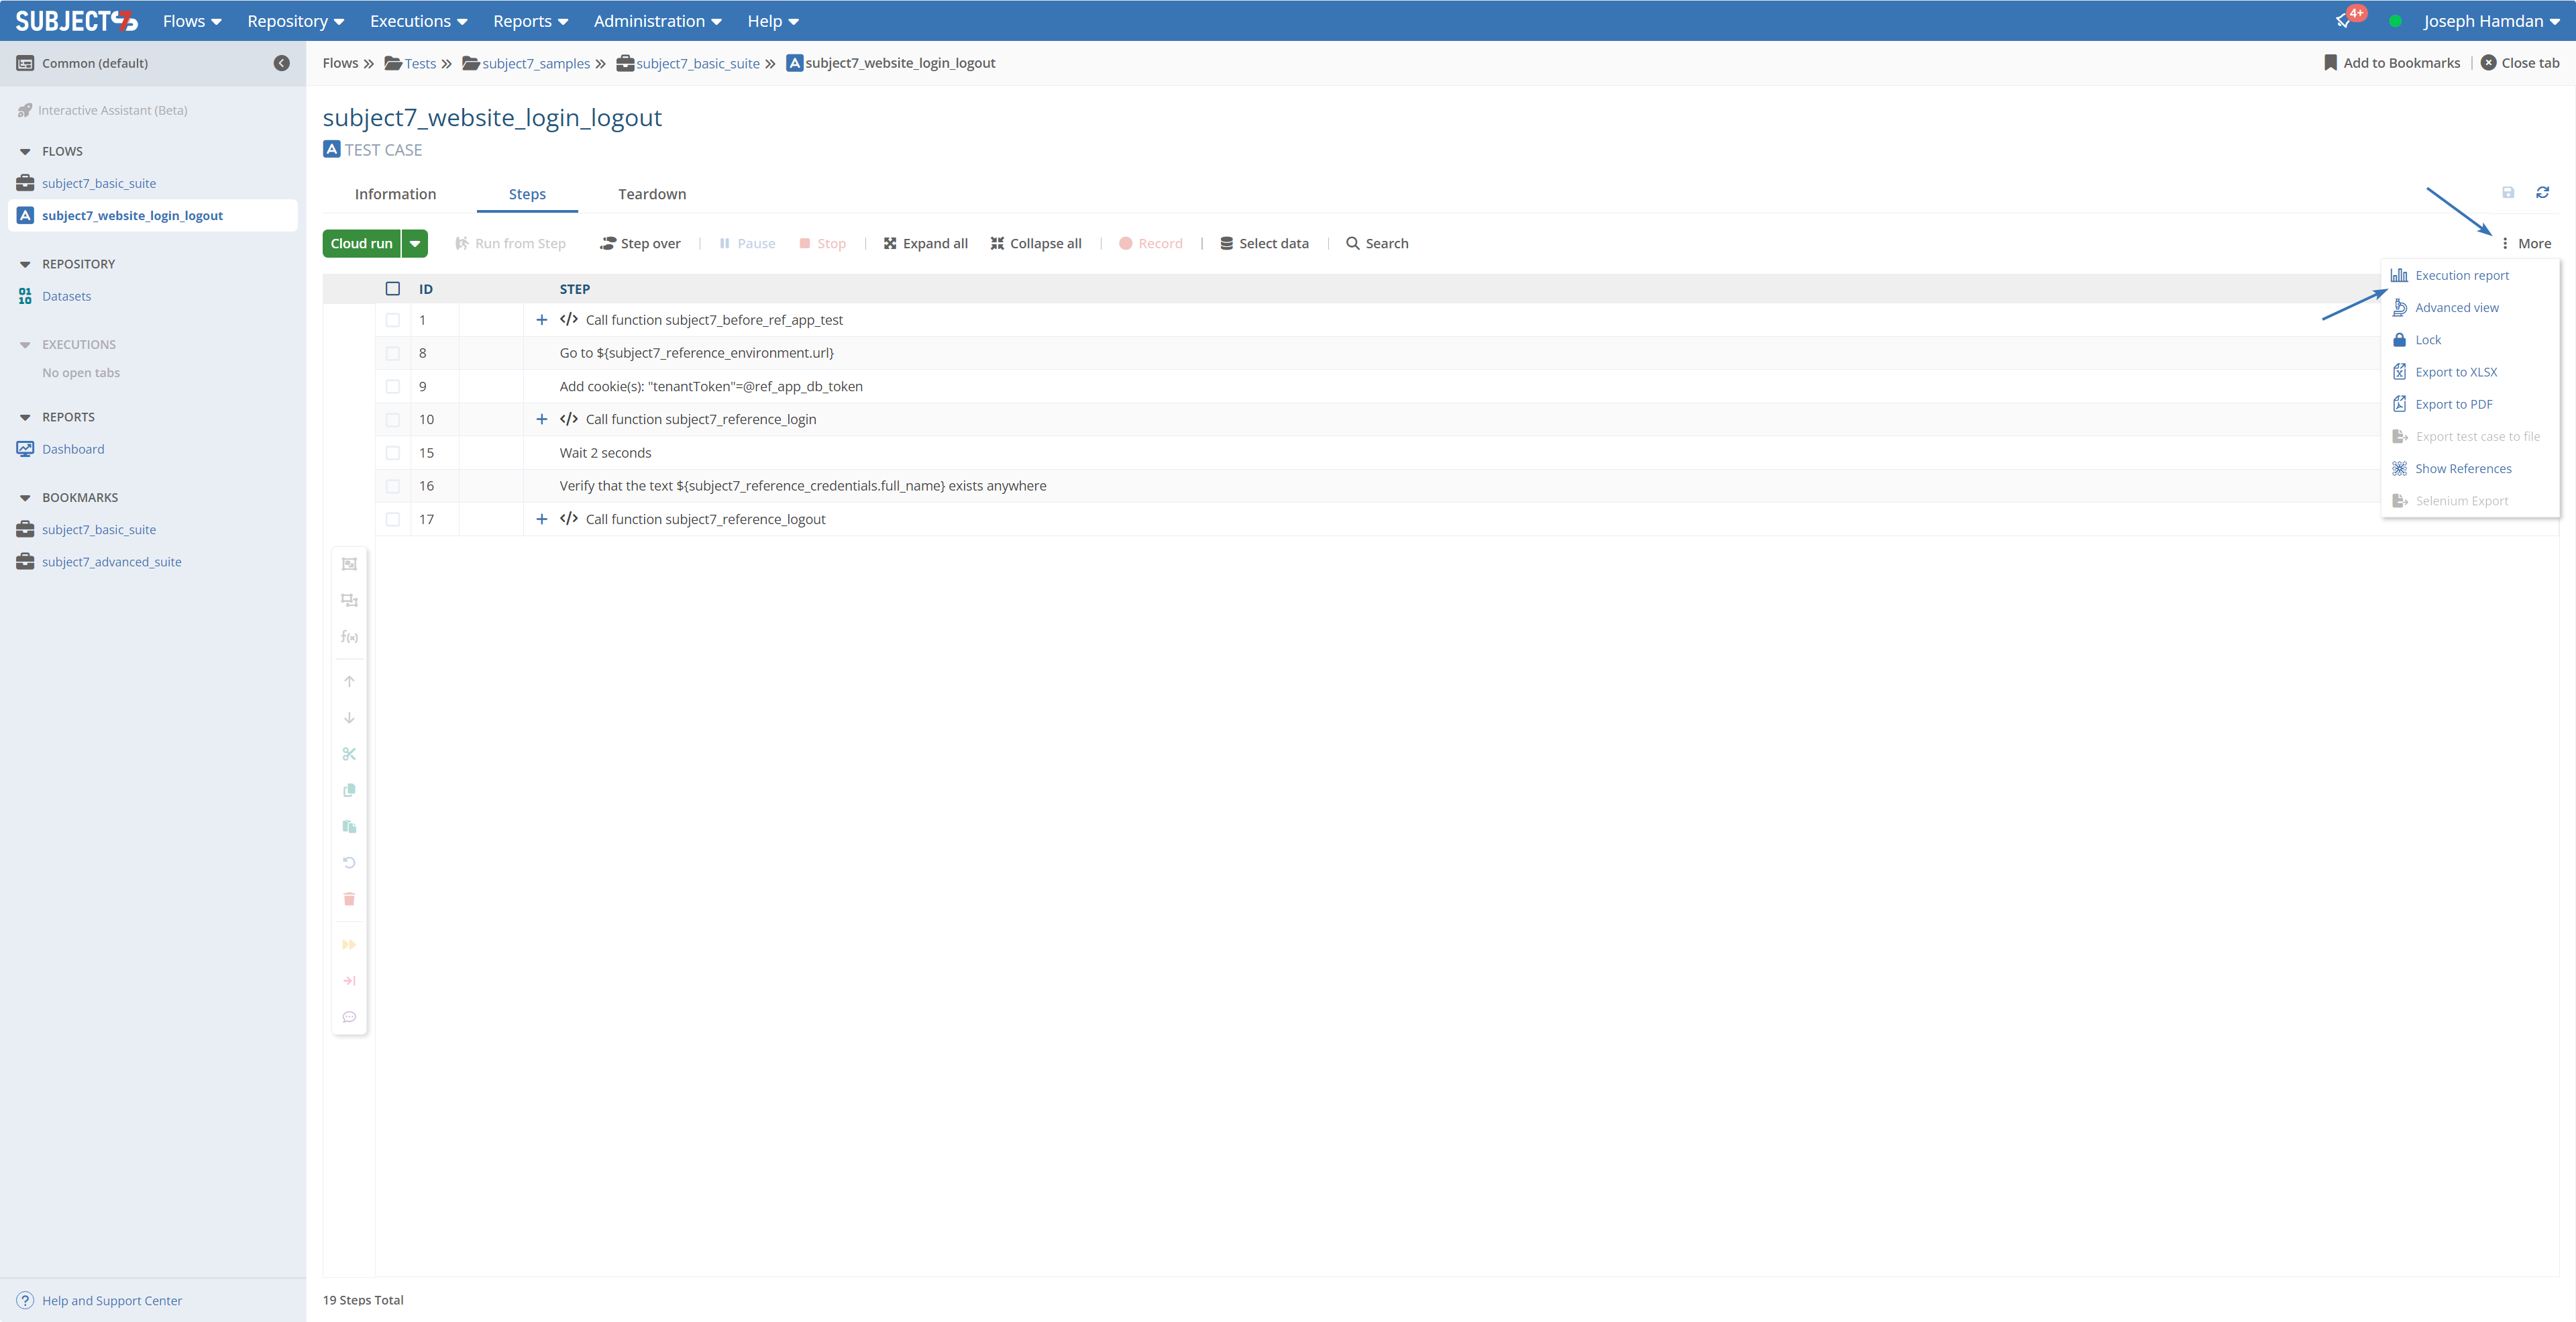Click the refresh icon near the tabs

tap(2542, 192)
